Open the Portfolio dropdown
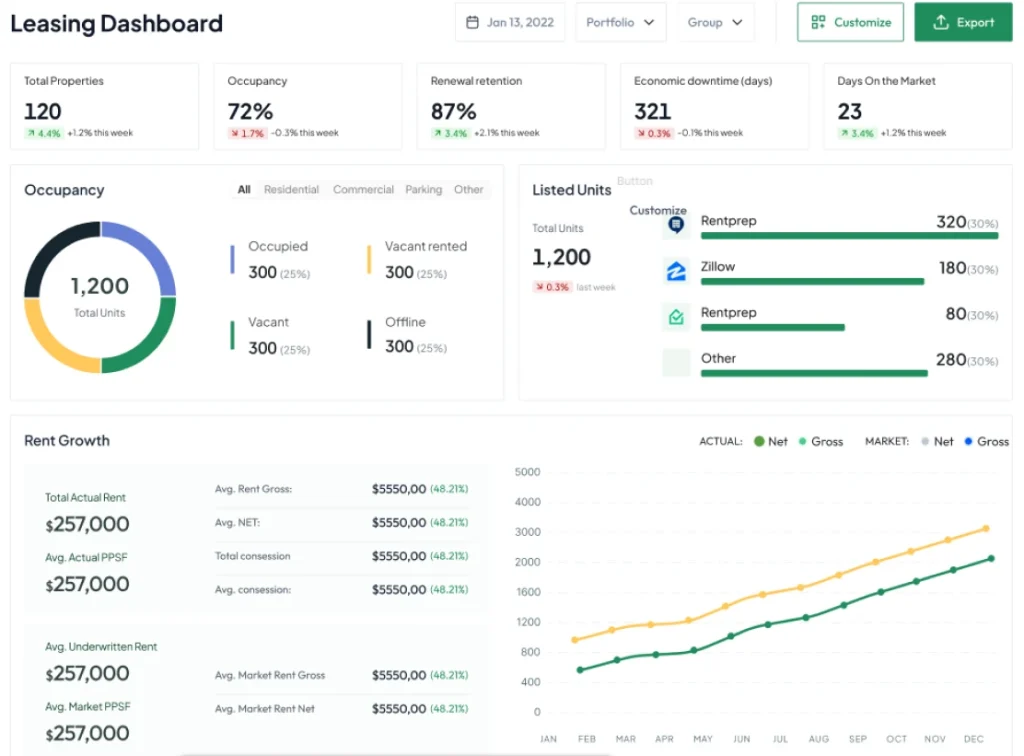 pyautogui.click(x=620, y=22)
